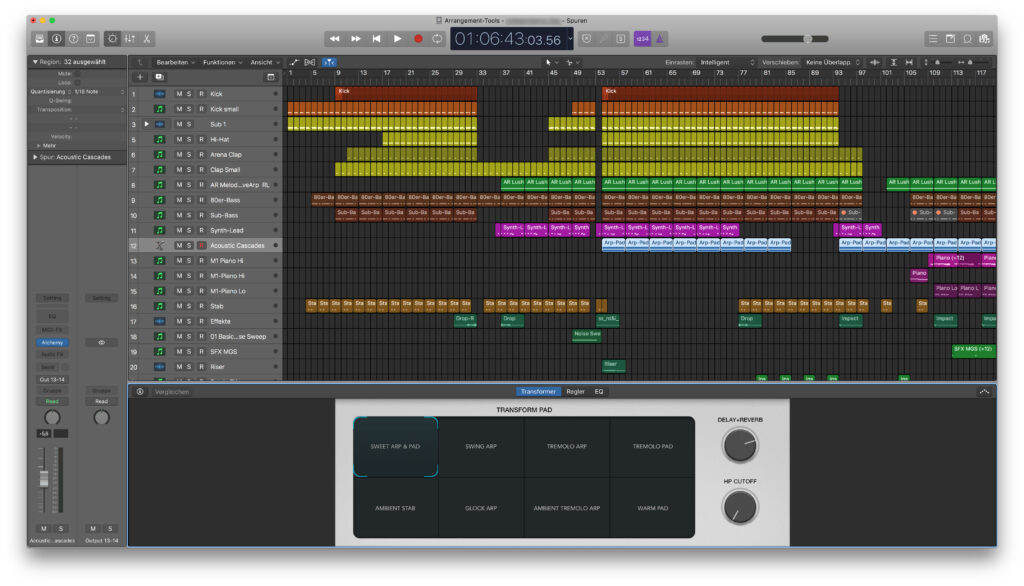Toggle the global tracks button above track list

pos(270,77)
